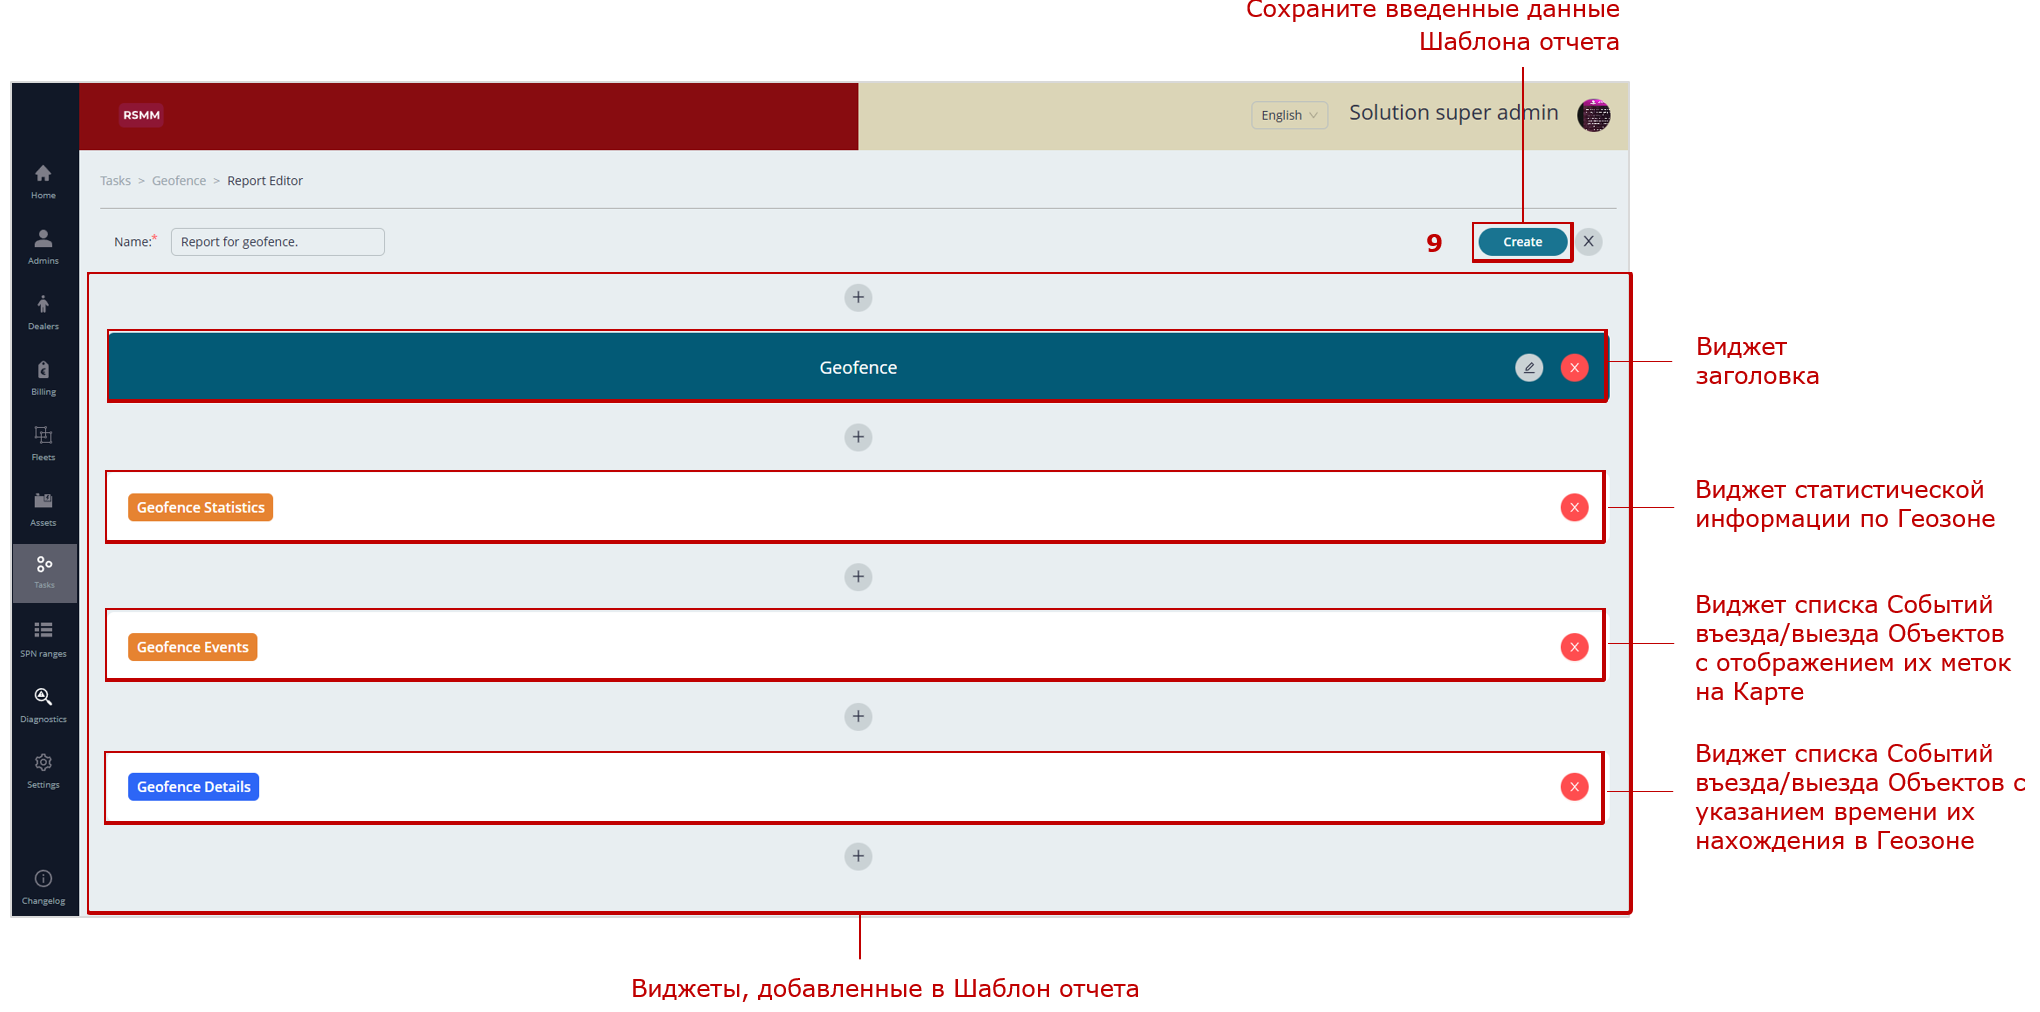Open Diagnostics from the sidebar
2040x1012 pixels.
(x=43, y=704)
